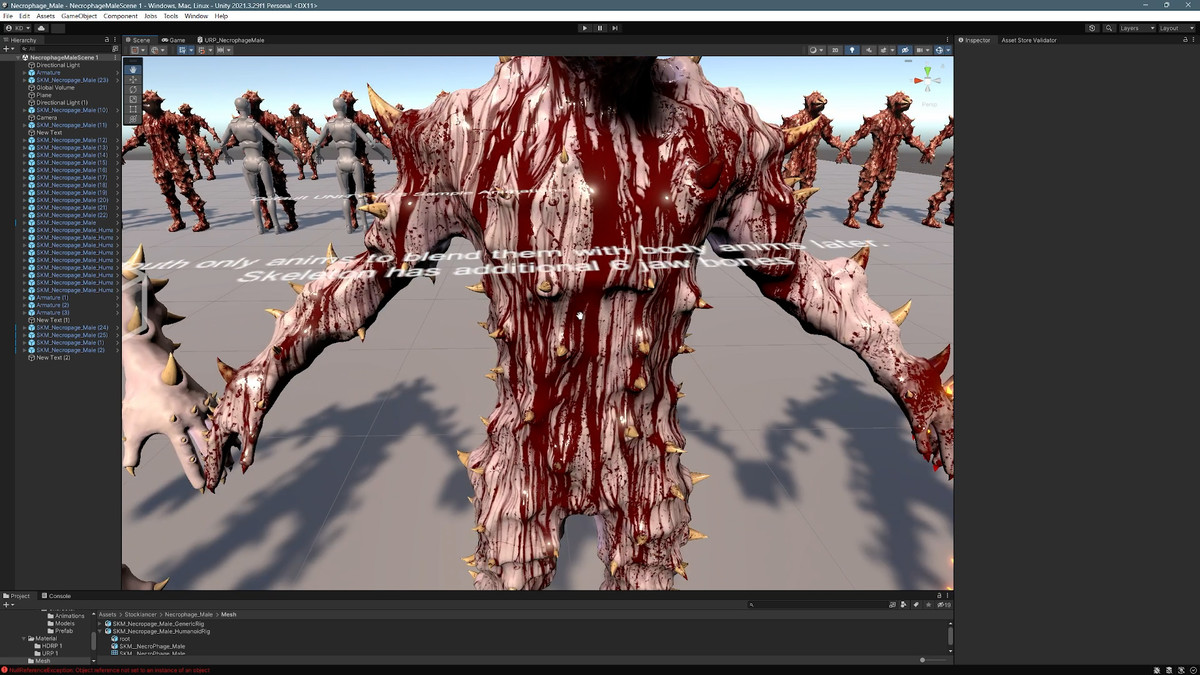Click the cloud services icon
The image size is (1200, 675).
(x=41, y=28)
